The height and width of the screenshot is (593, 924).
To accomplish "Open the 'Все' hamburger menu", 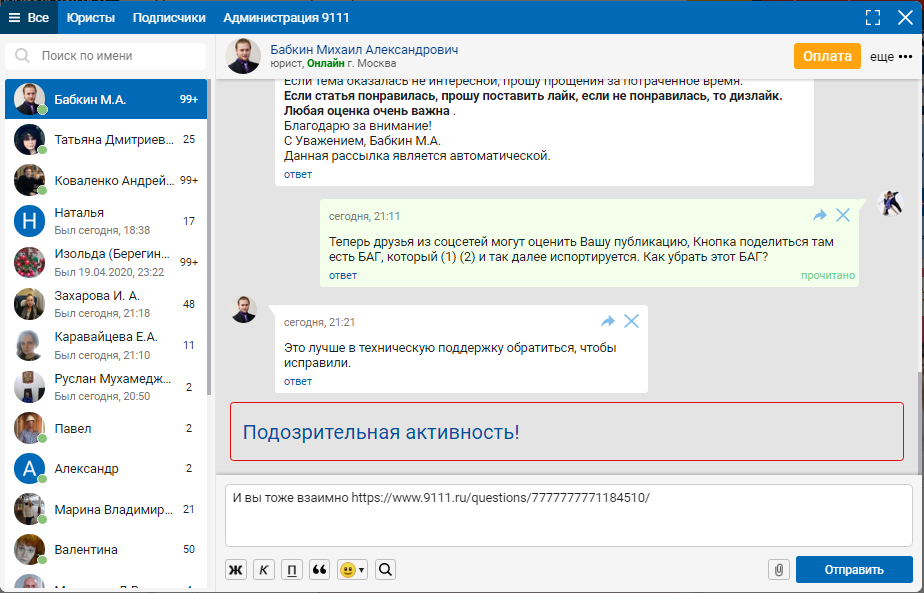I will (x=28, y=17).
